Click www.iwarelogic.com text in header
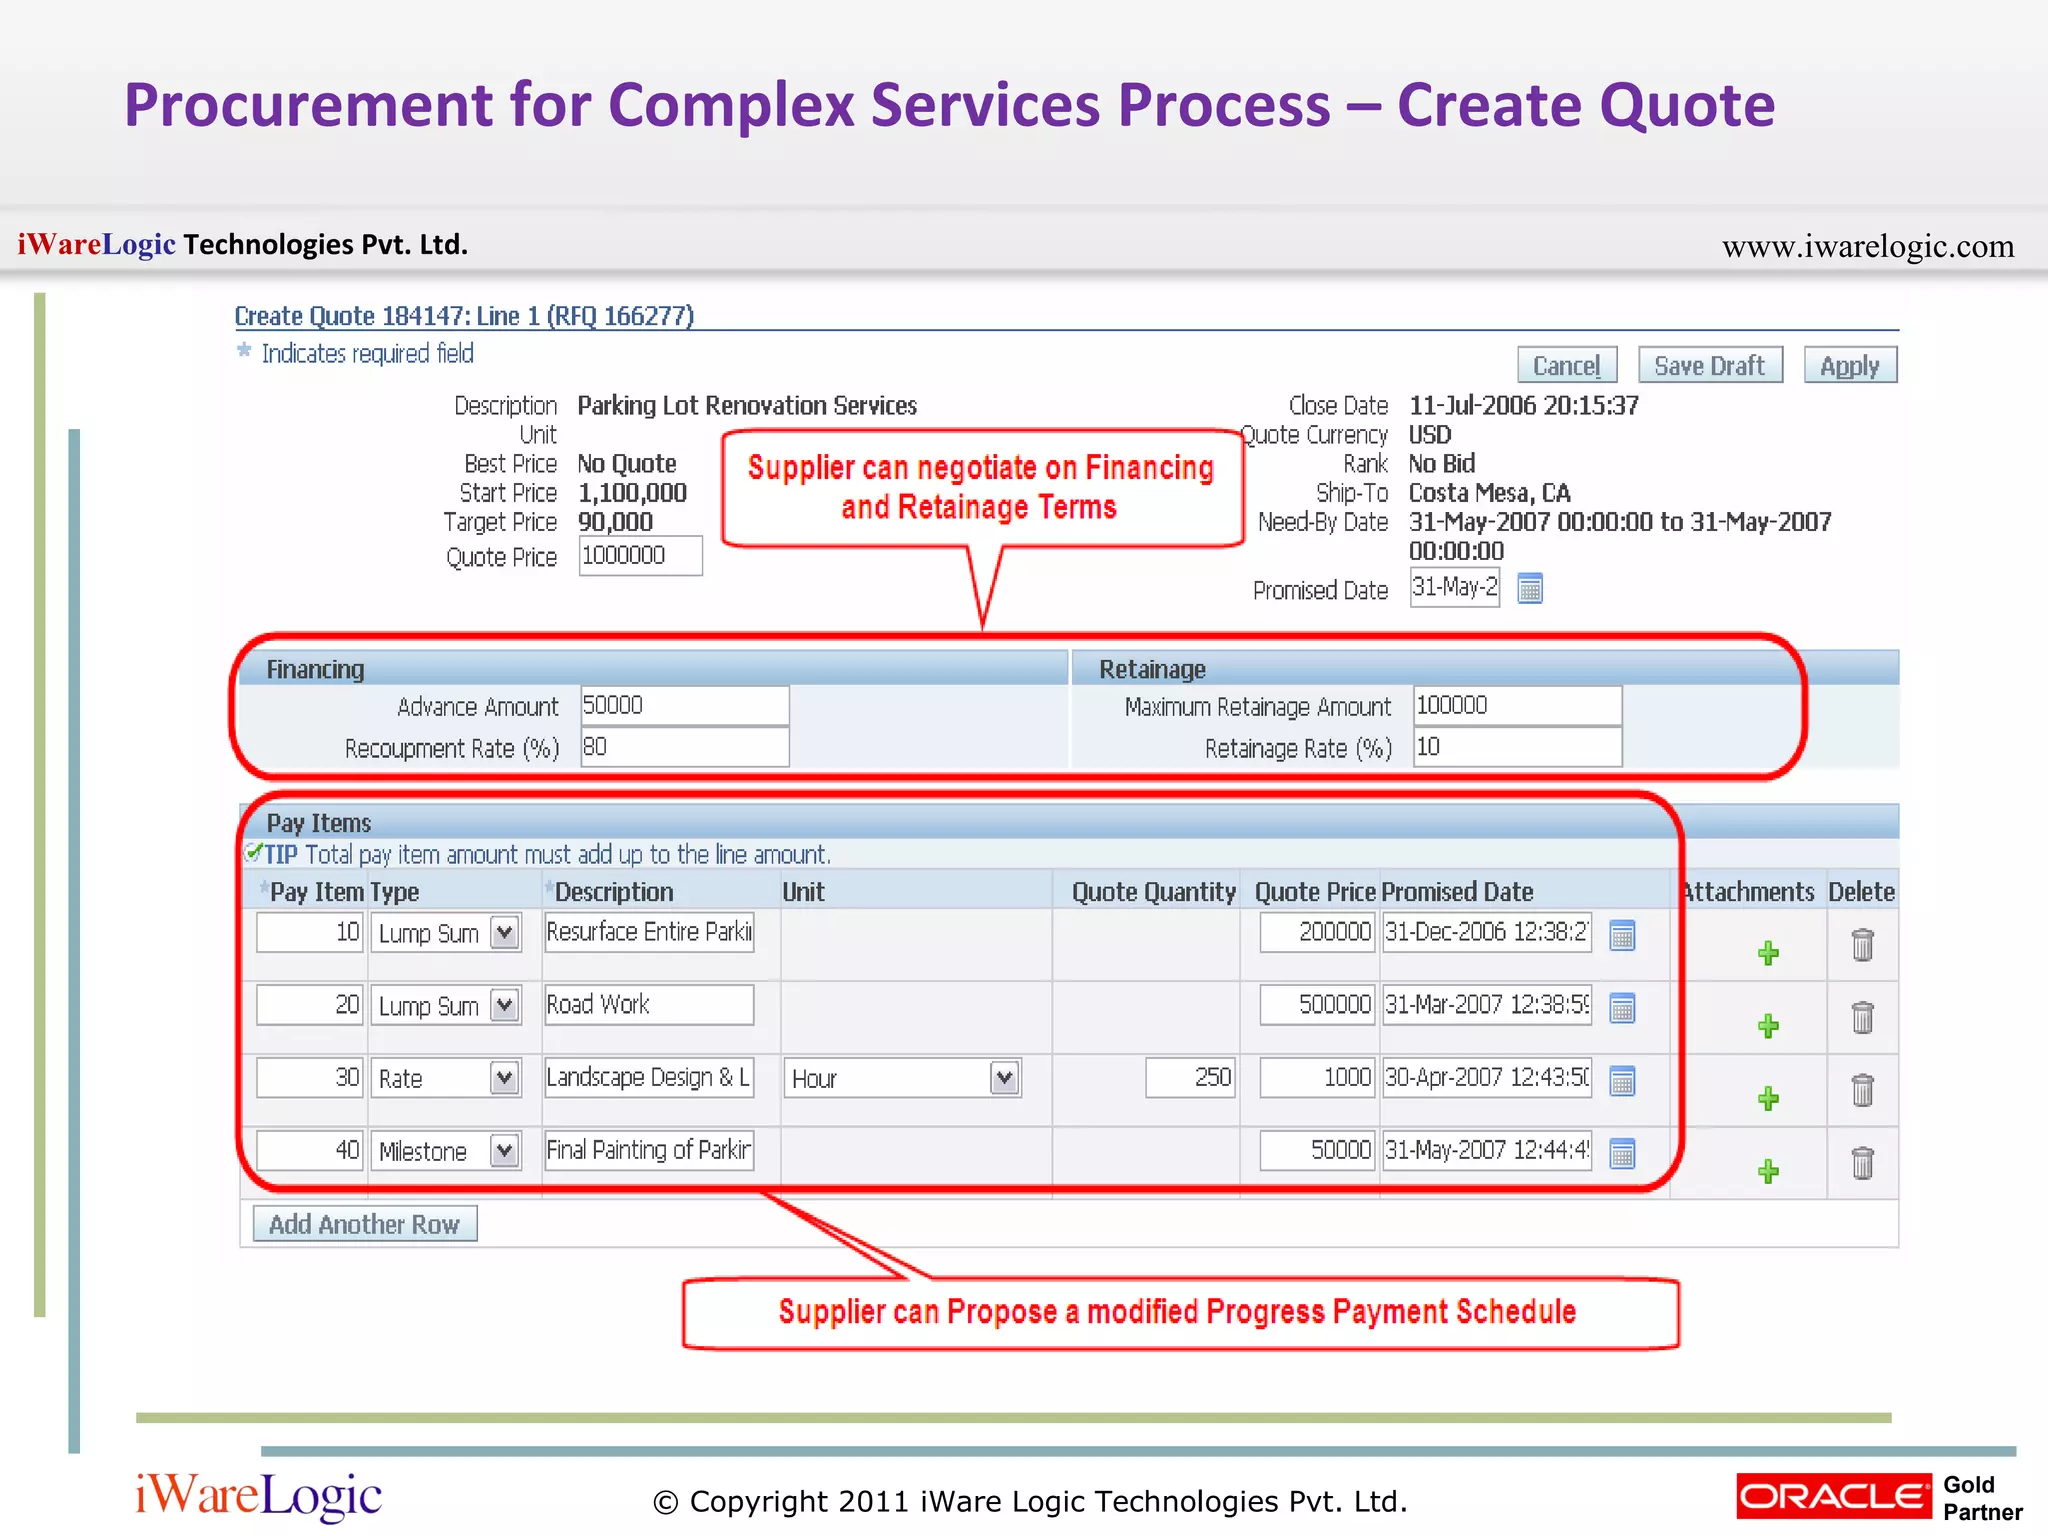This screenshot has height=1536, width=2048. [1868, 246]
